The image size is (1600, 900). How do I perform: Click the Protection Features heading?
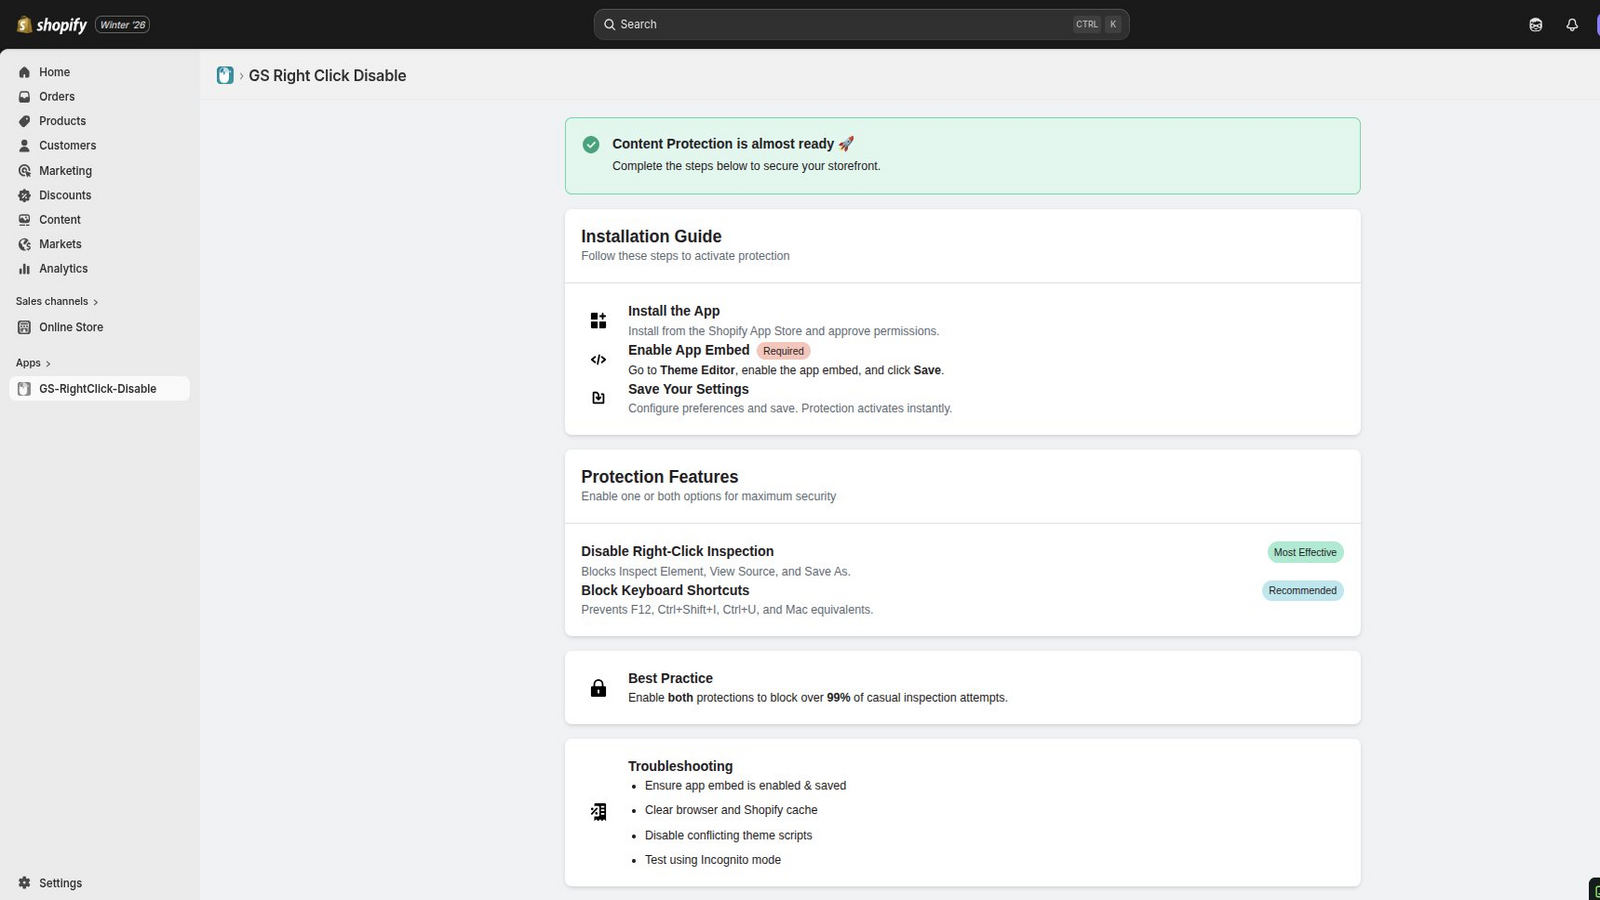coord(660,477)
